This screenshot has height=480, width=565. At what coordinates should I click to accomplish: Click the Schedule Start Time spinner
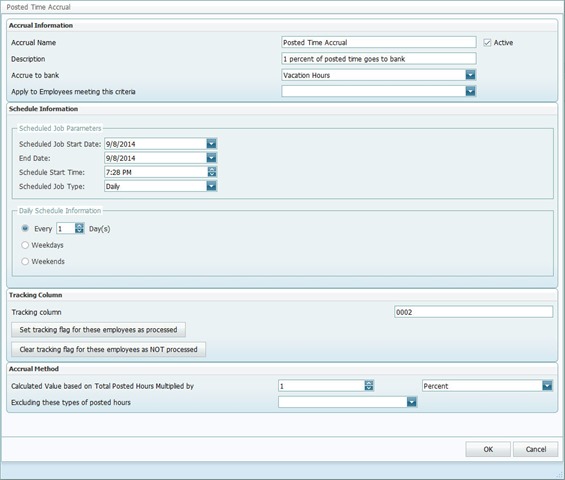pos(212,172)
